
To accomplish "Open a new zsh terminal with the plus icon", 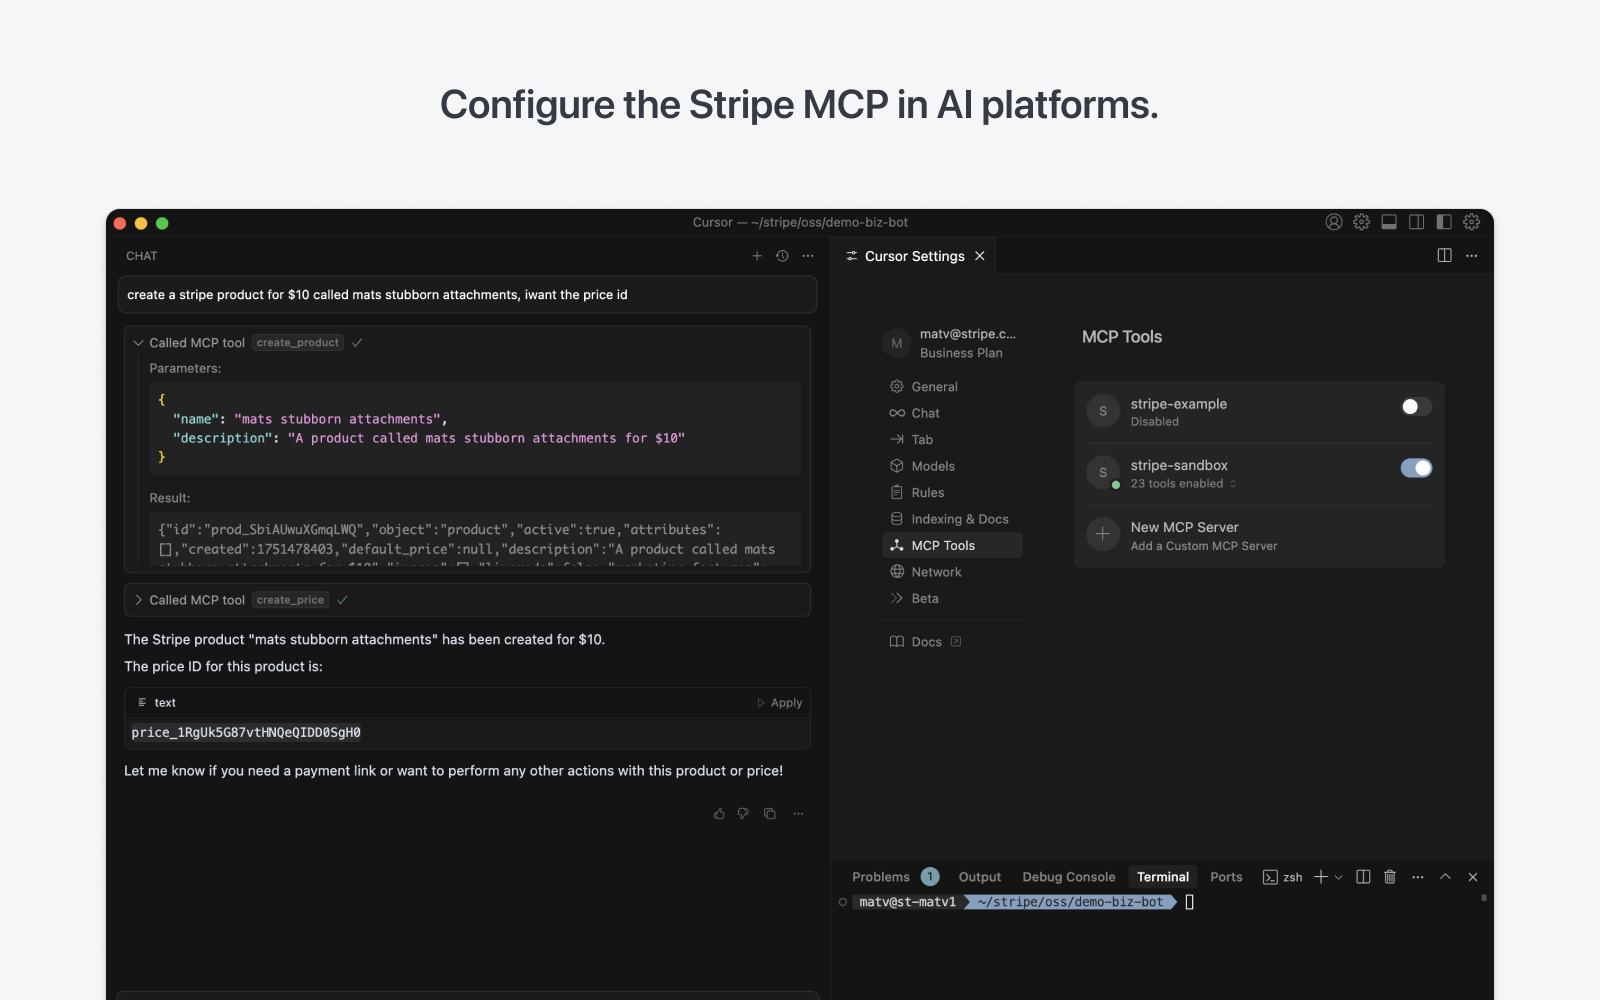I will tap(1322, 876).
